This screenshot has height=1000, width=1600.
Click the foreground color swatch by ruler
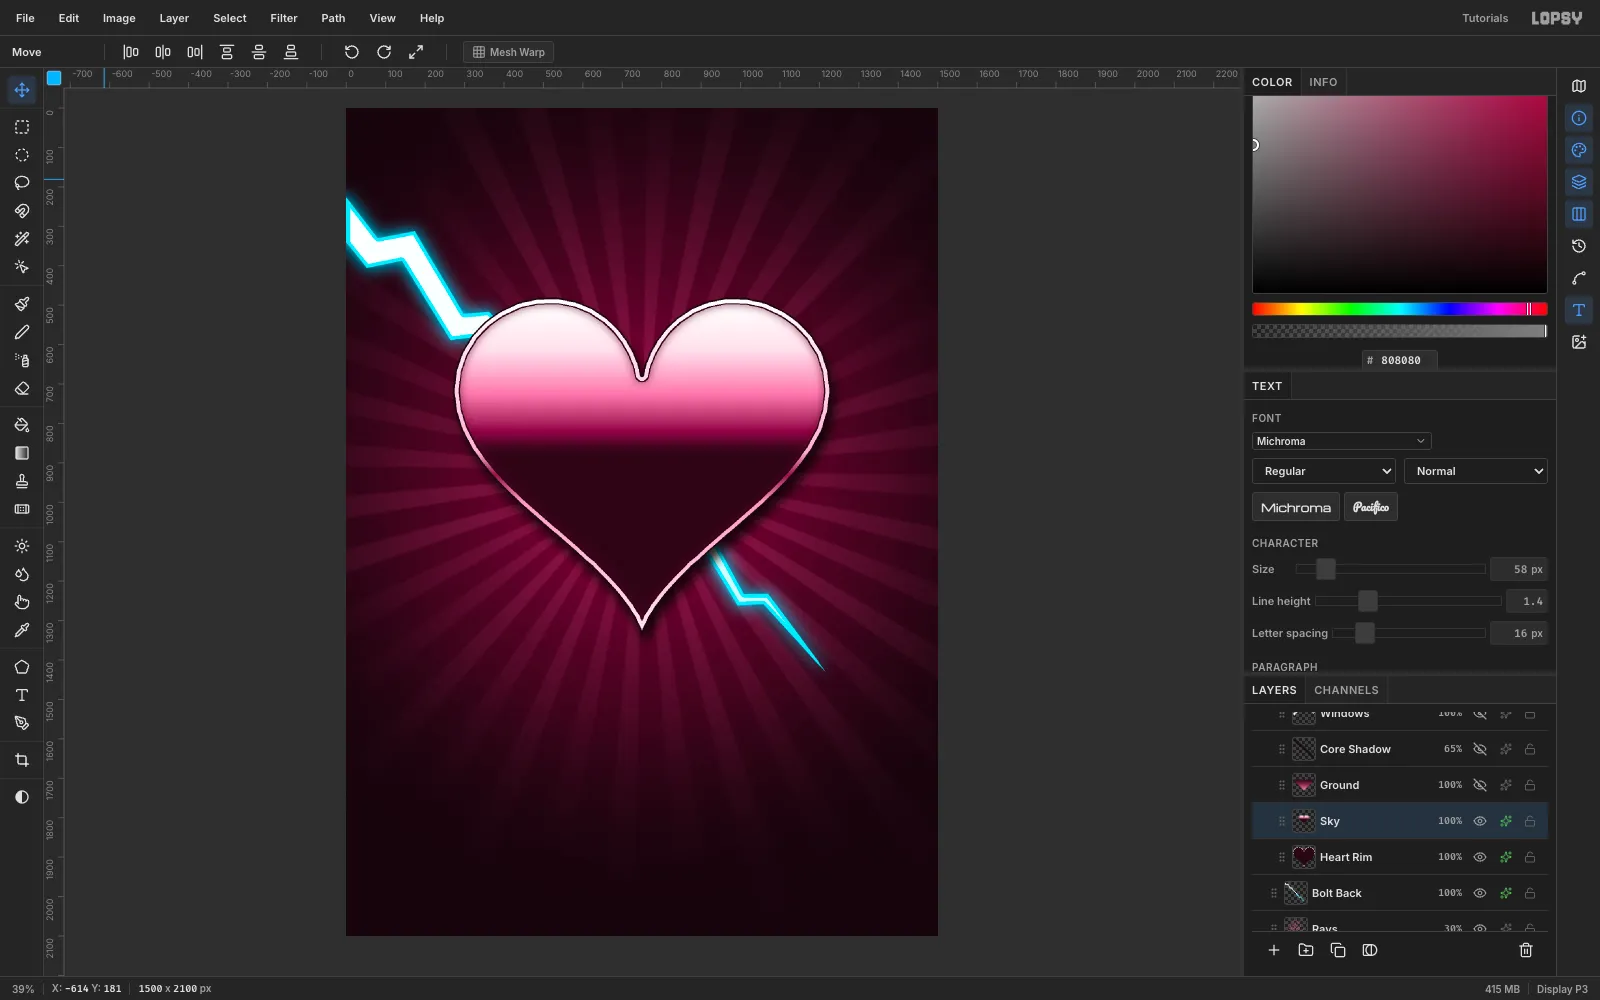pyautogui.click(x=54, y=78)
